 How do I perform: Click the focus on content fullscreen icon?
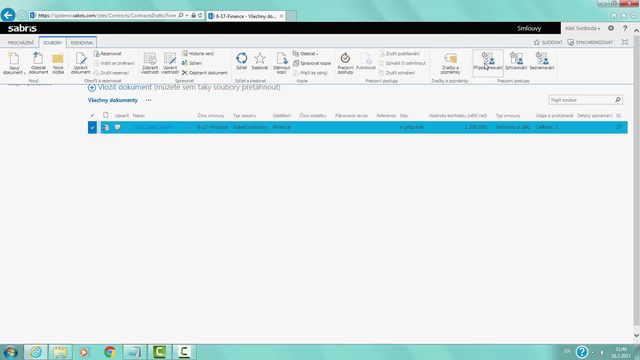click(x=624, y=42)
